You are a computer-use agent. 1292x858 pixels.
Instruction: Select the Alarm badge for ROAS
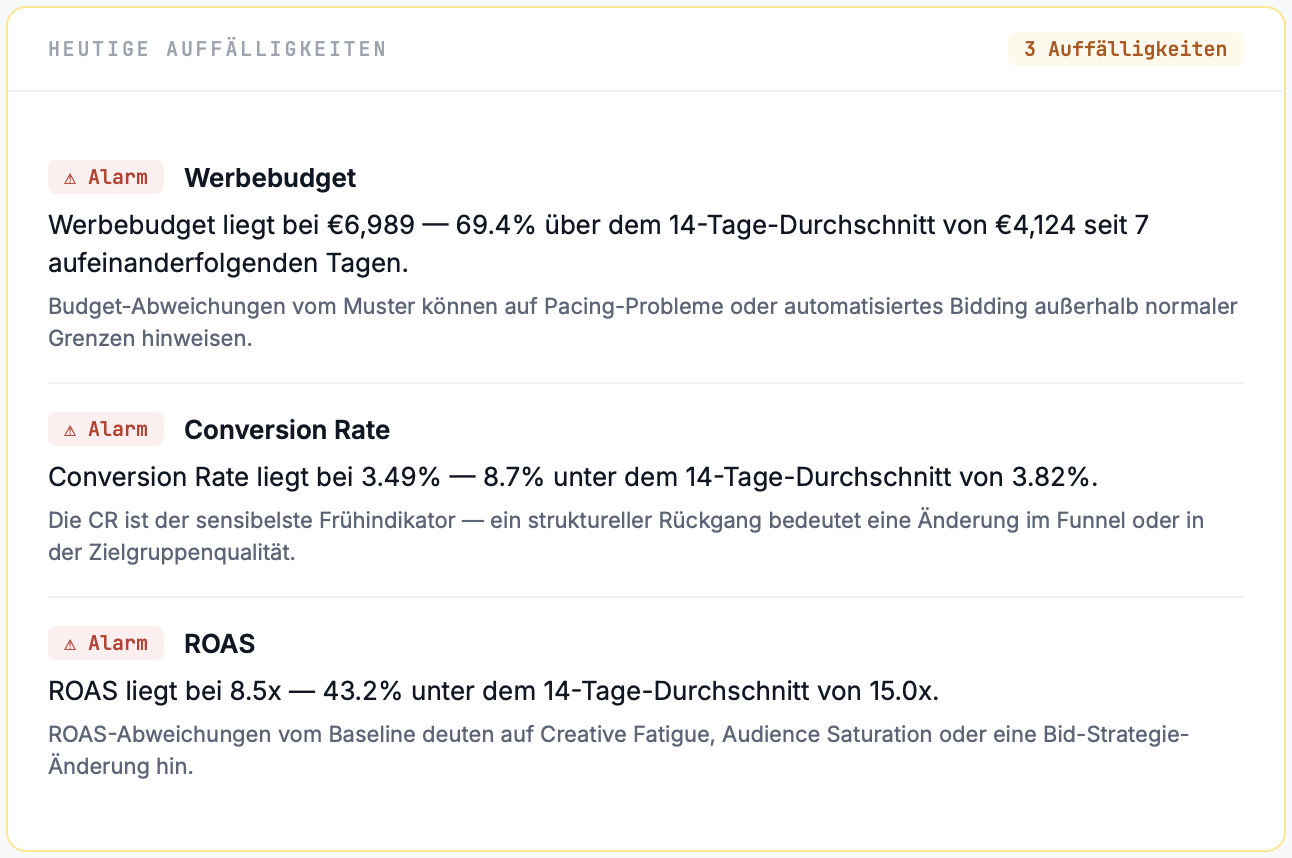106,644
